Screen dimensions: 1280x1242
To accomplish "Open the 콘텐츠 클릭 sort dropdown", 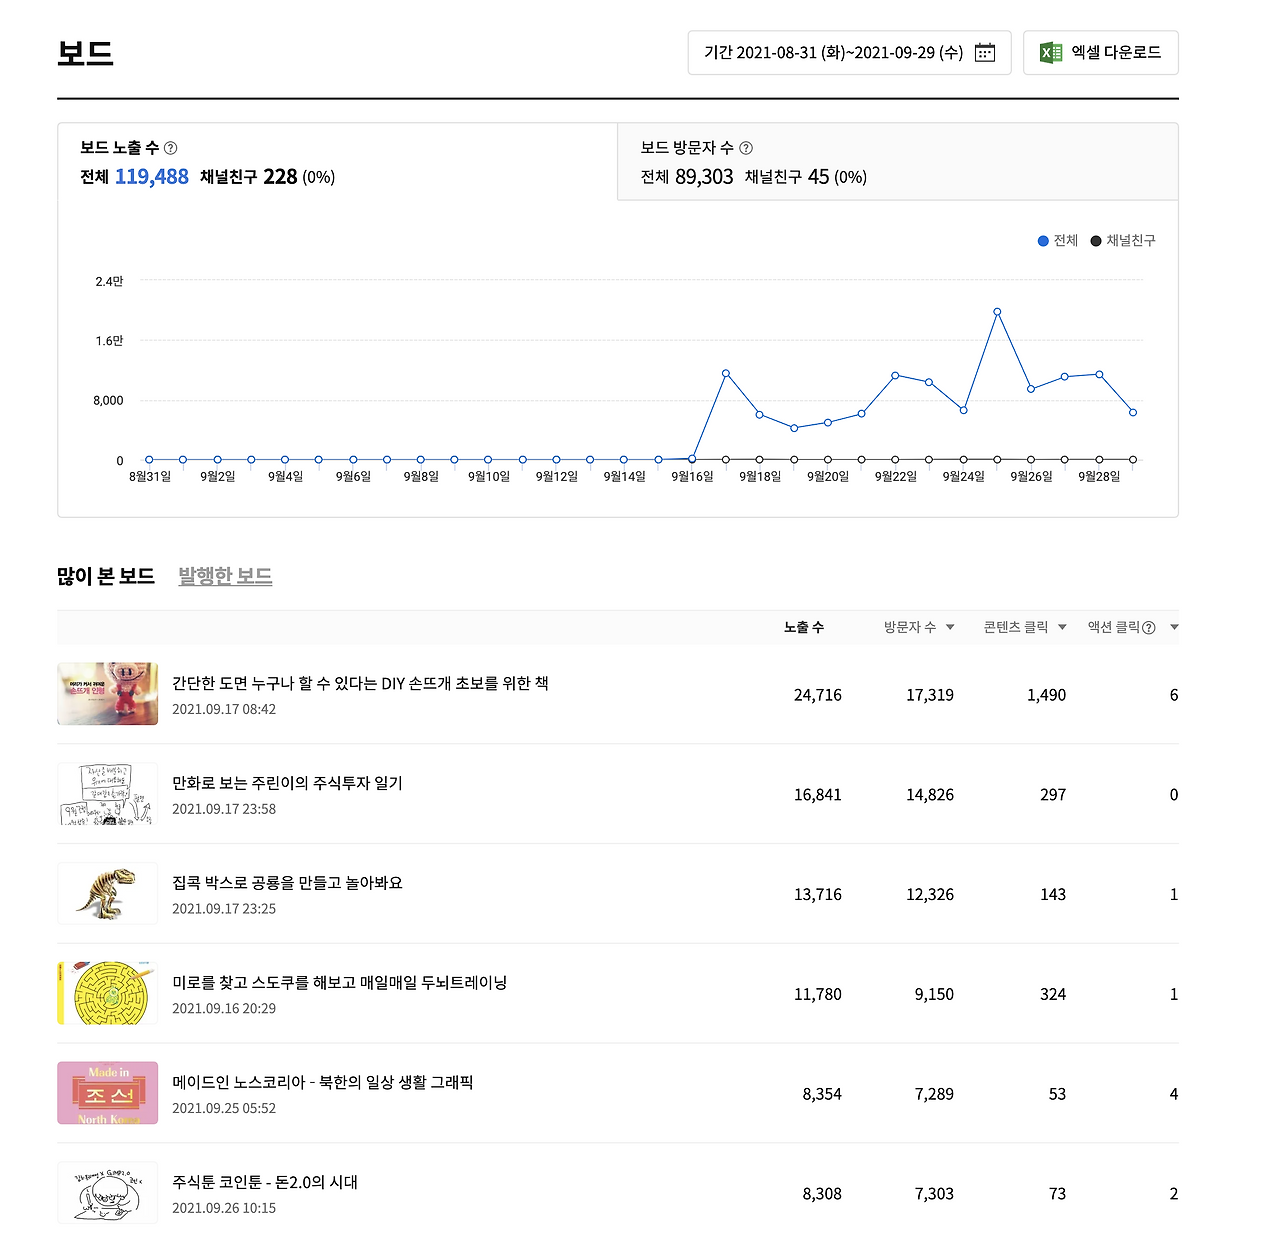I will (x=1062, y=627).
